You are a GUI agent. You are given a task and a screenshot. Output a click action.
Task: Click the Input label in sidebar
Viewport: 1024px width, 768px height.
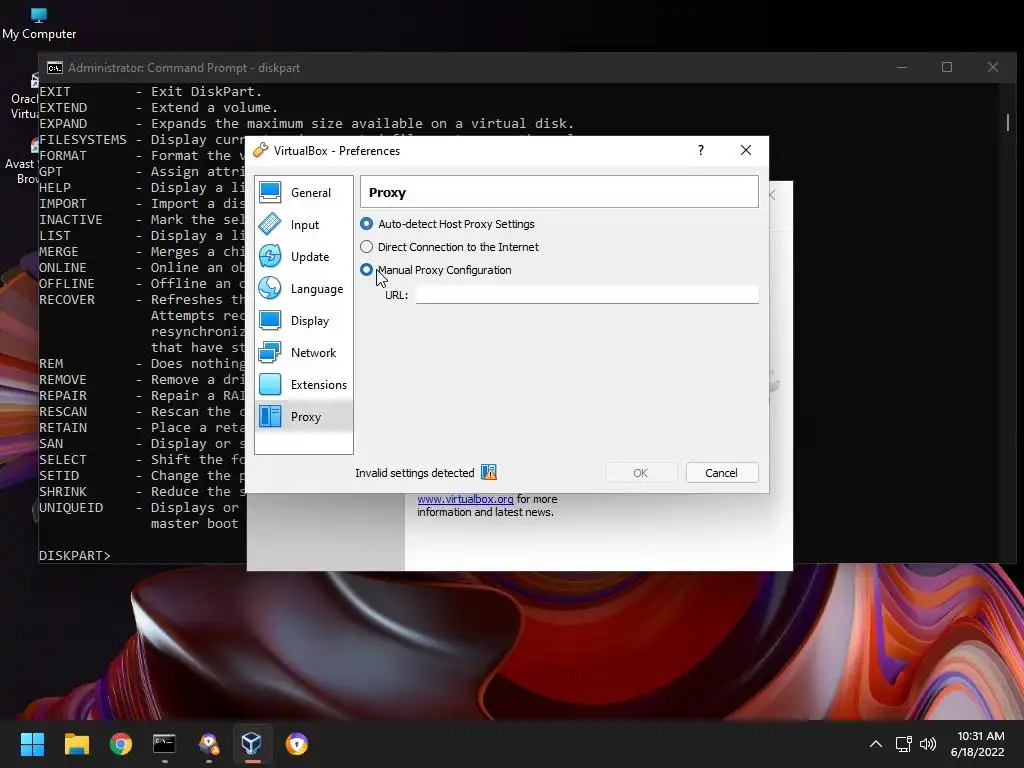pyautogui.click(x=305, y=225)
